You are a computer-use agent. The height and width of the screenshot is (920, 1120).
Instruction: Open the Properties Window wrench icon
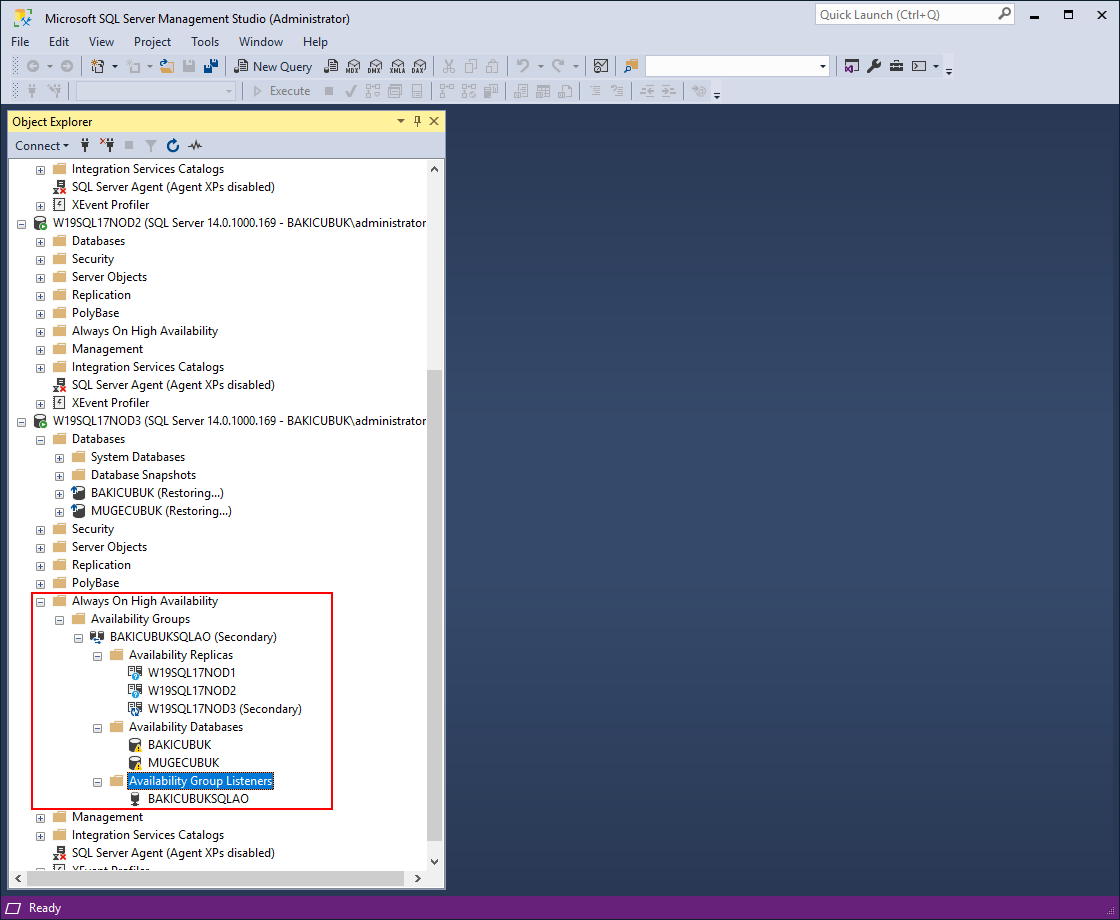click(x=874, y=66)
